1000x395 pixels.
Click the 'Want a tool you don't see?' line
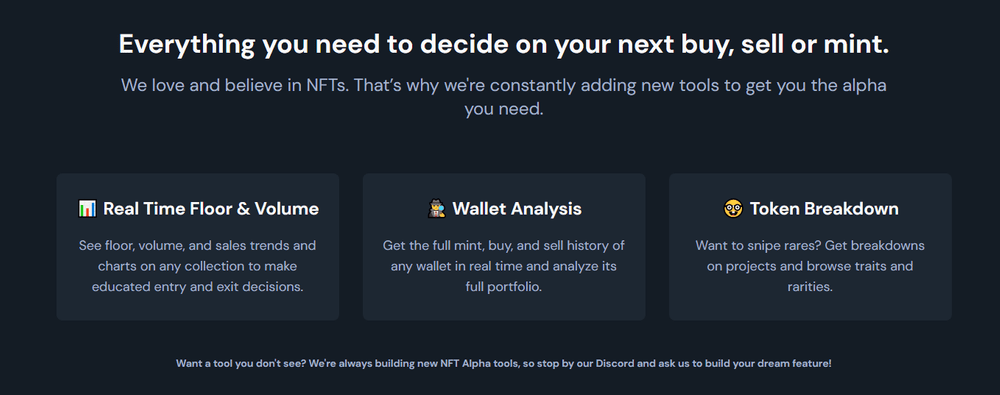(504, 364)
